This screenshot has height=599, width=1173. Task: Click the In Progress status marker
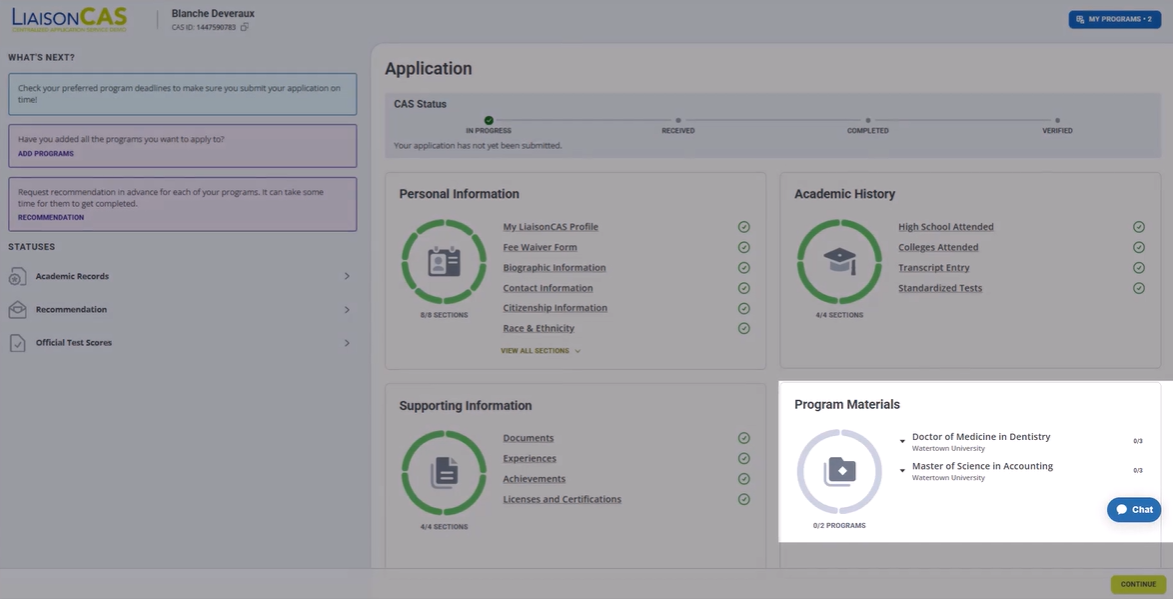point(489,120)
